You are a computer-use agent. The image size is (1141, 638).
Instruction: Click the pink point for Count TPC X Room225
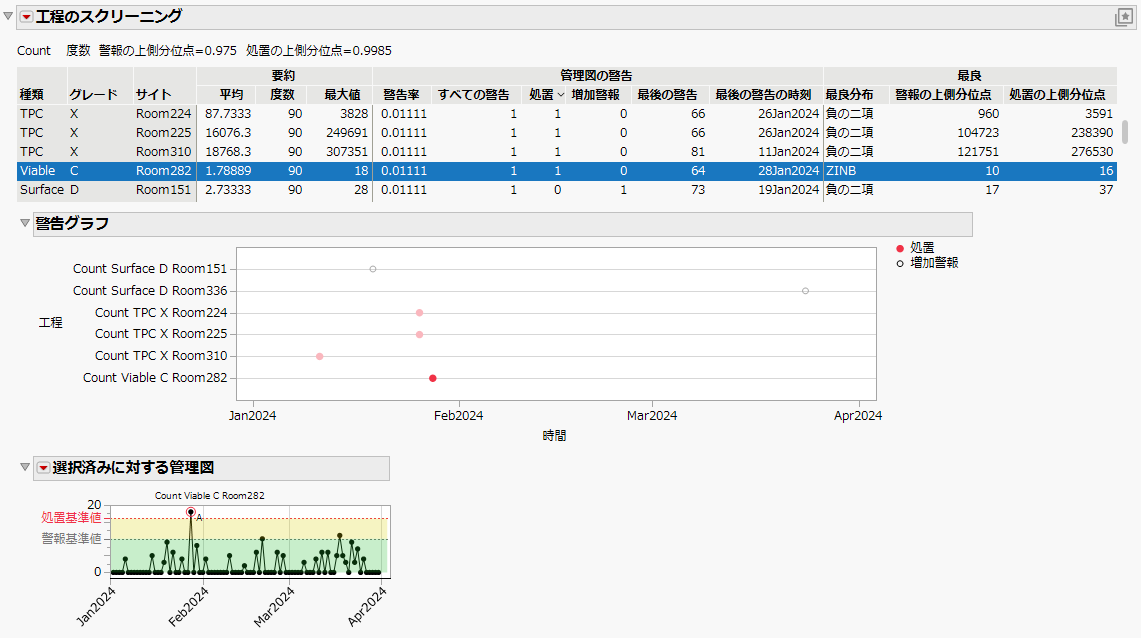[419, 335]
